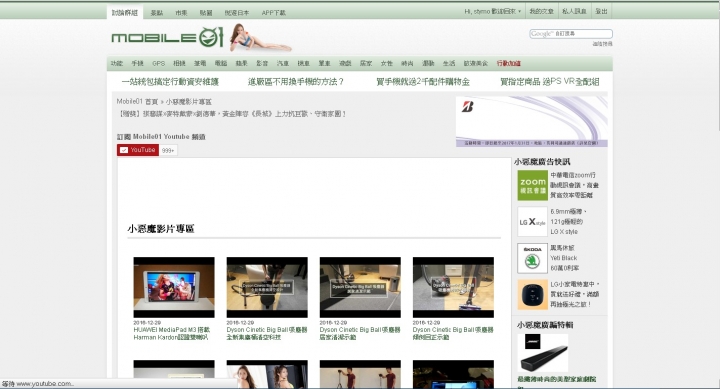
Task: Open the 遊戲 category menu
Action: (x=345, y=63)
